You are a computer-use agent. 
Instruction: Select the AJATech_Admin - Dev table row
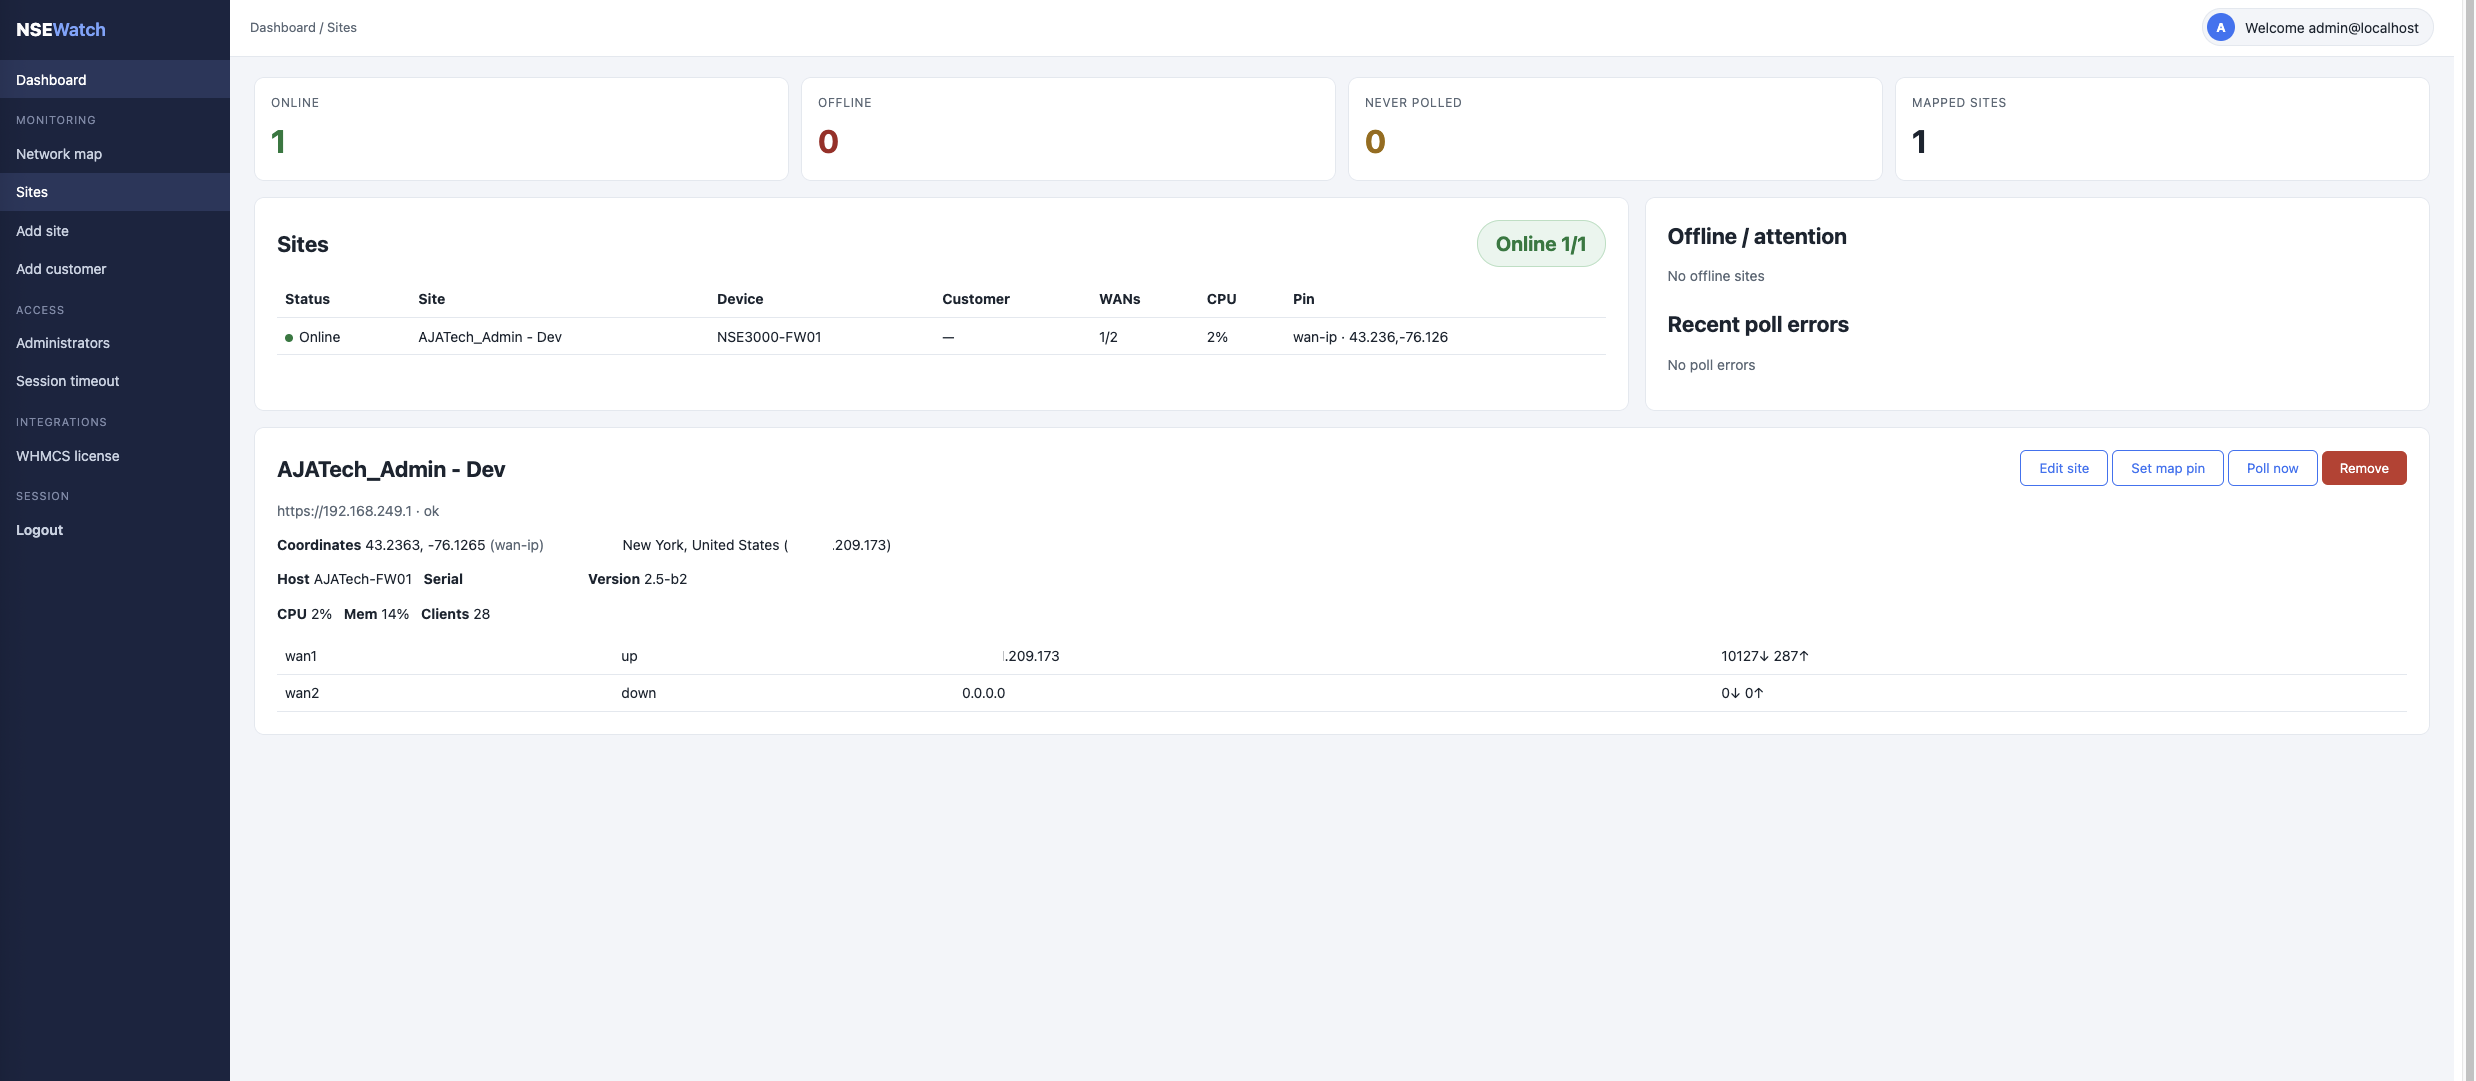point(941,337)
